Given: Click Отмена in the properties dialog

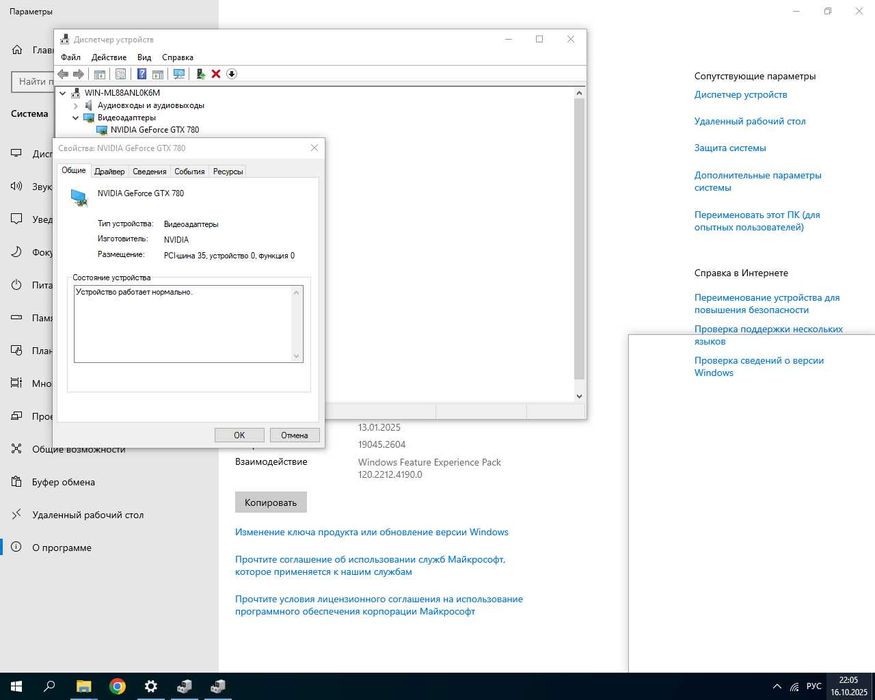Looking at the screenshot, I should tap(295, 435).
